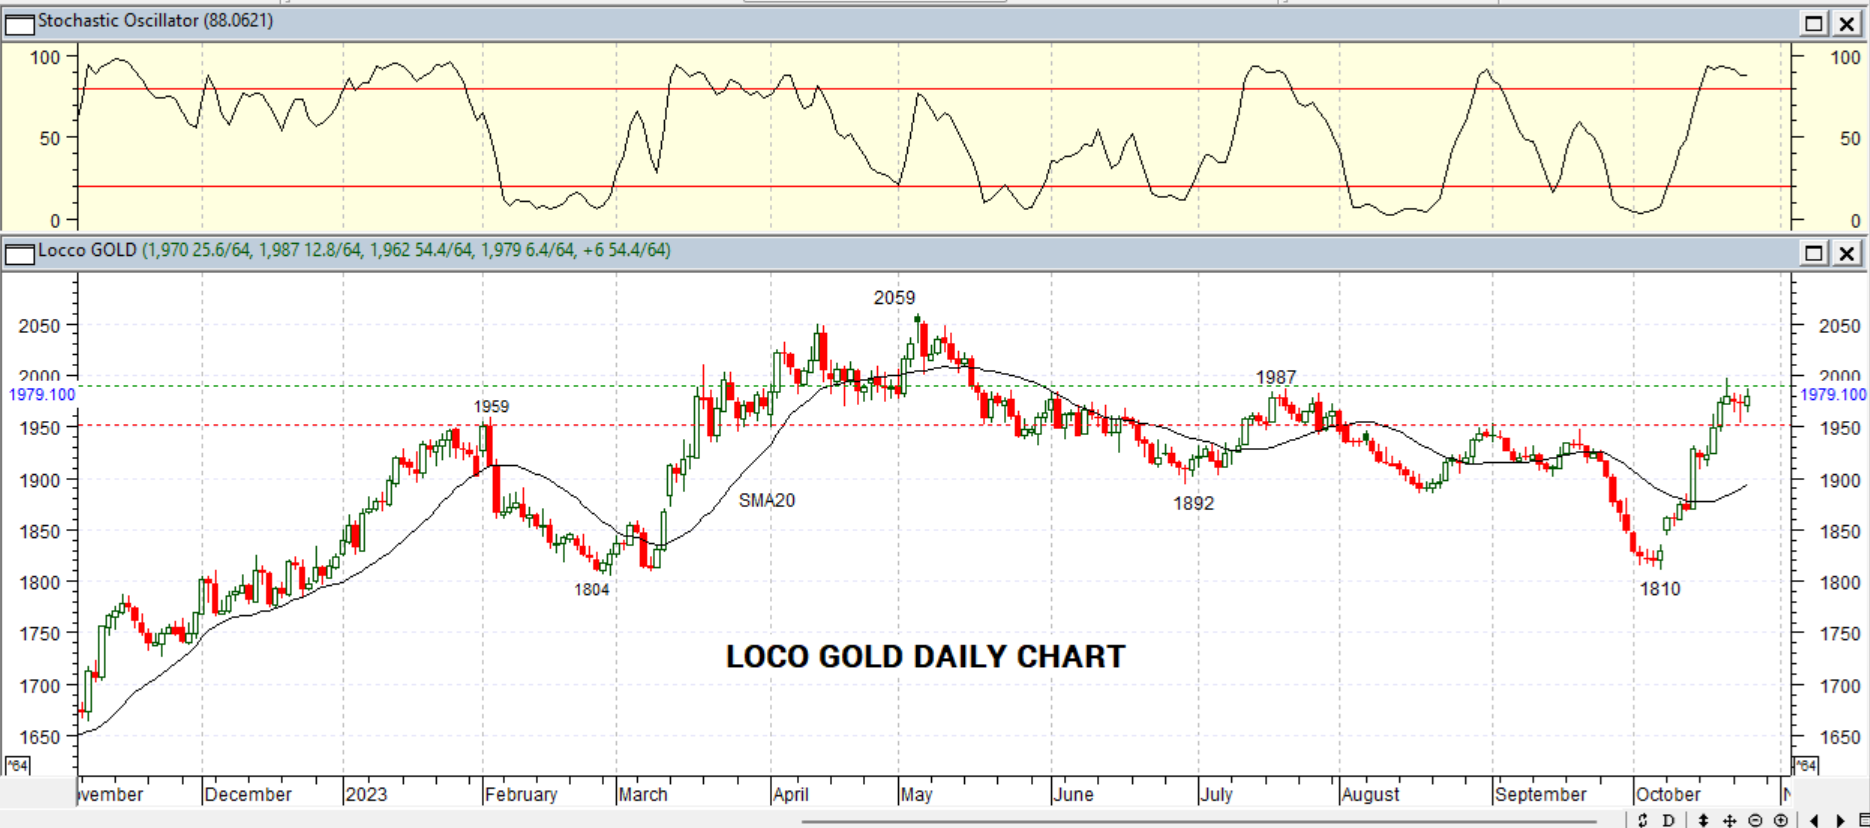The image size is (1870, 828).
Task: Click the scroll chart left arrow
Action: (x=1814, y=820)
